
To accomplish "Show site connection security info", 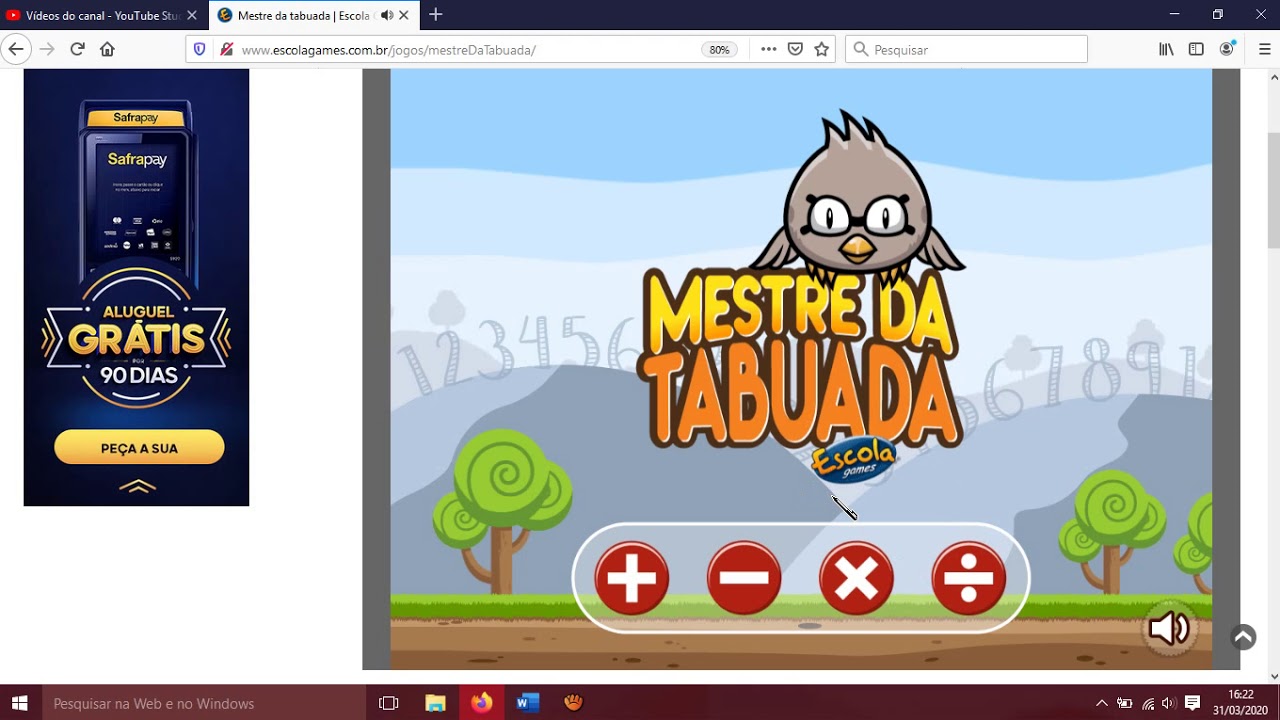I will [226, 49].
